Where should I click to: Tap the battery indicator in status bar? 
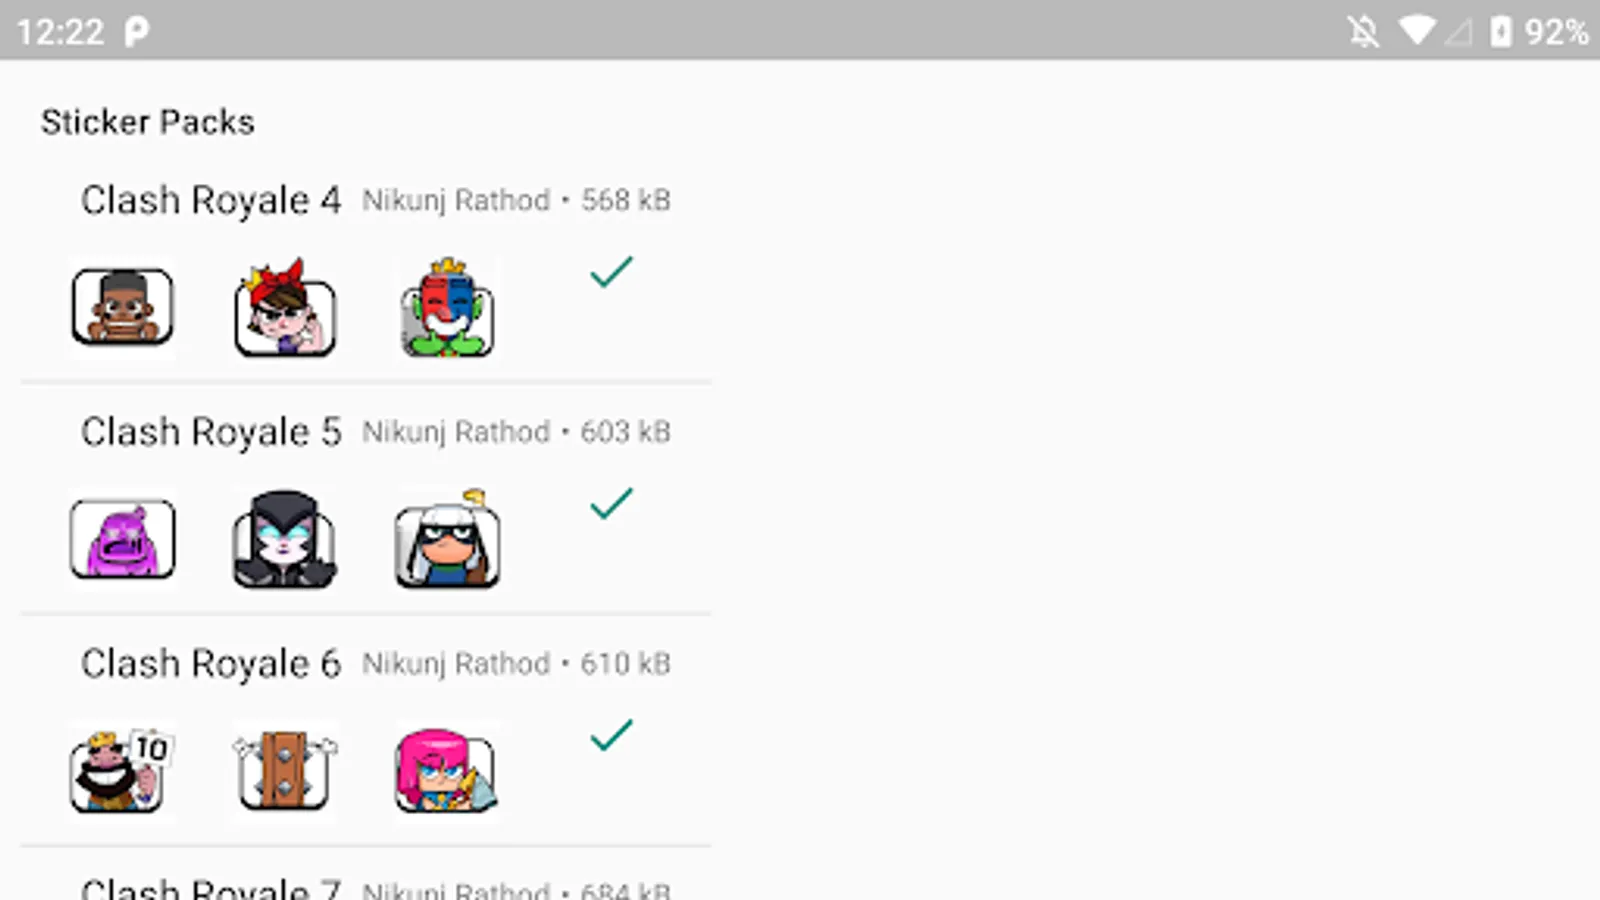[1500, 31]
